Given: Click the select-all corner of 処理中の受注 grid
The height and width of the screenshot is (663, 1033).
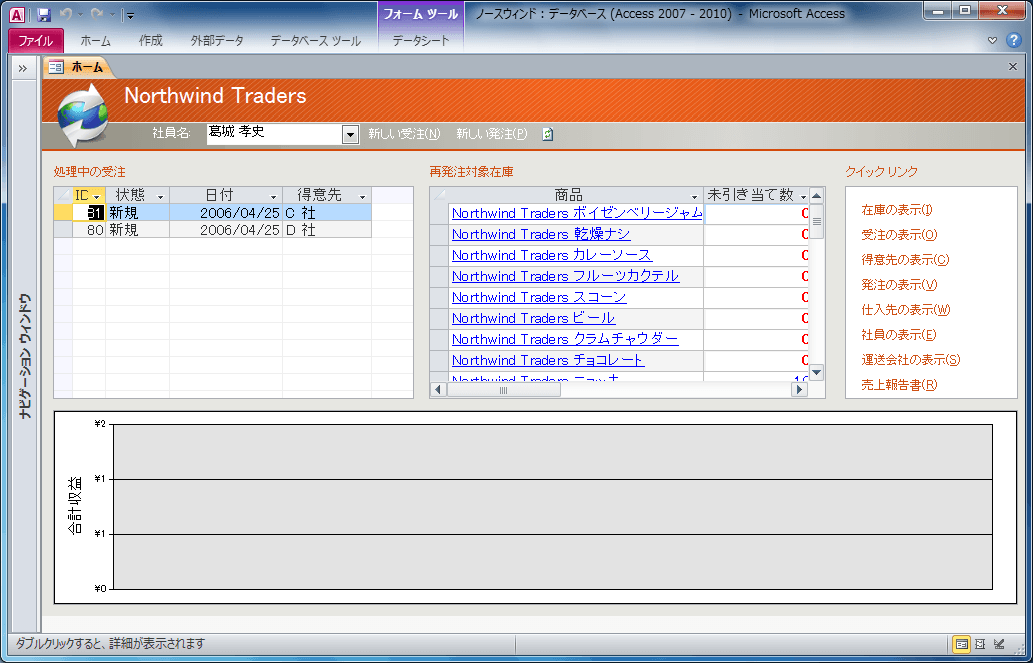Looking at the screenshot, I should 63,195.
